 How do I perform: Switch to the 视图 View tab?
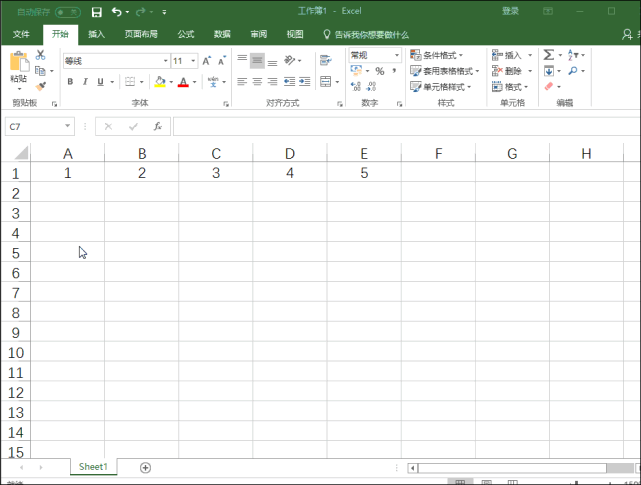point(295,34)
